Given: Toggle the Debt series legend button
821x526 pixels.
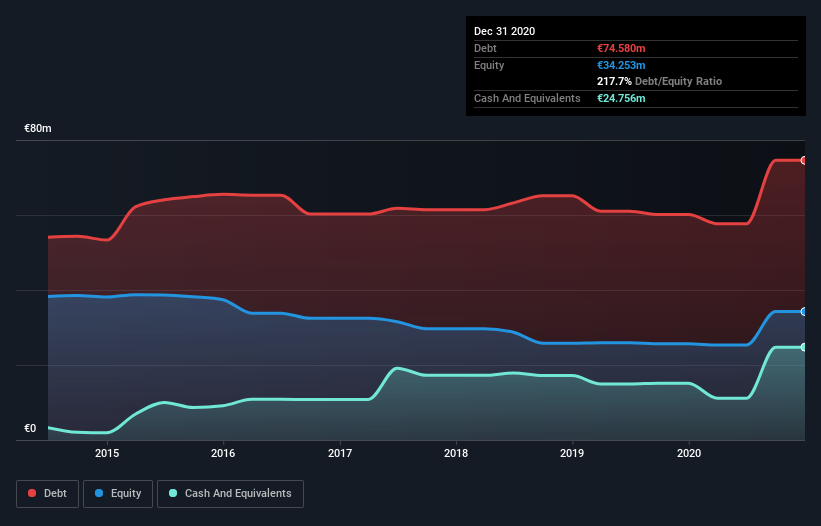Looking at the screenshot, I should [x=47, y=494].
